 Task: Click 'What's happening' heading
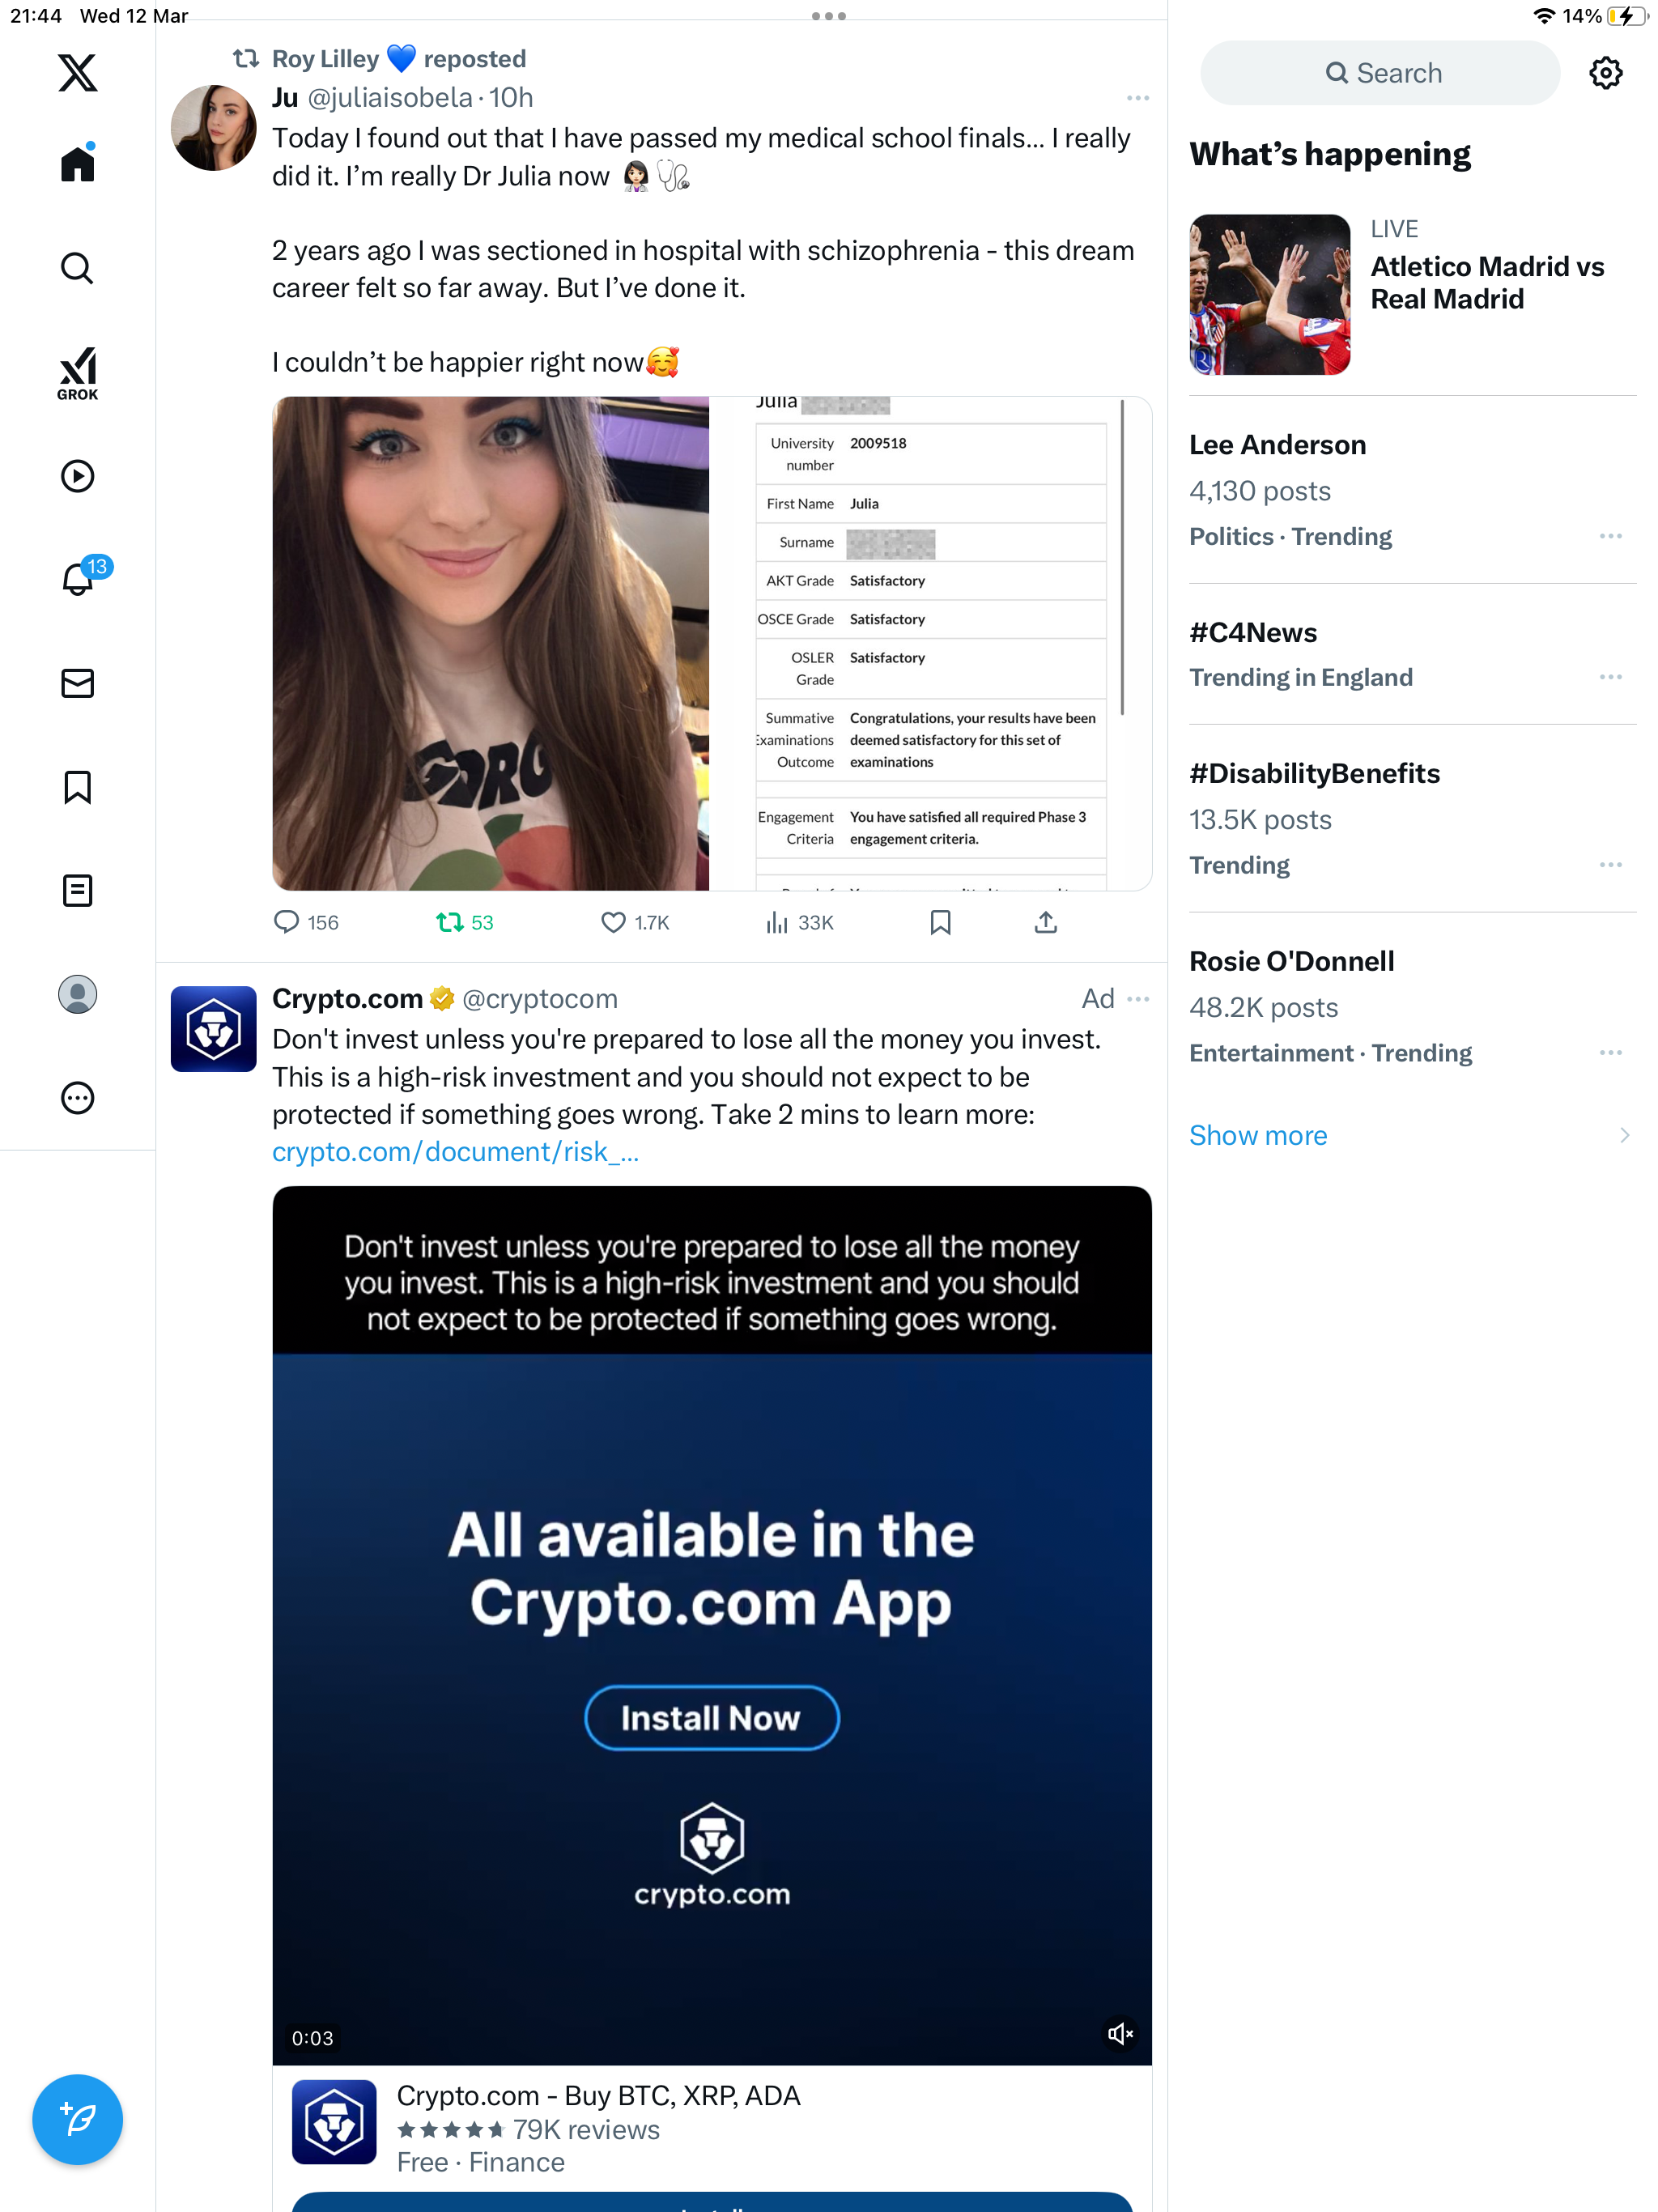(1329, 154)
